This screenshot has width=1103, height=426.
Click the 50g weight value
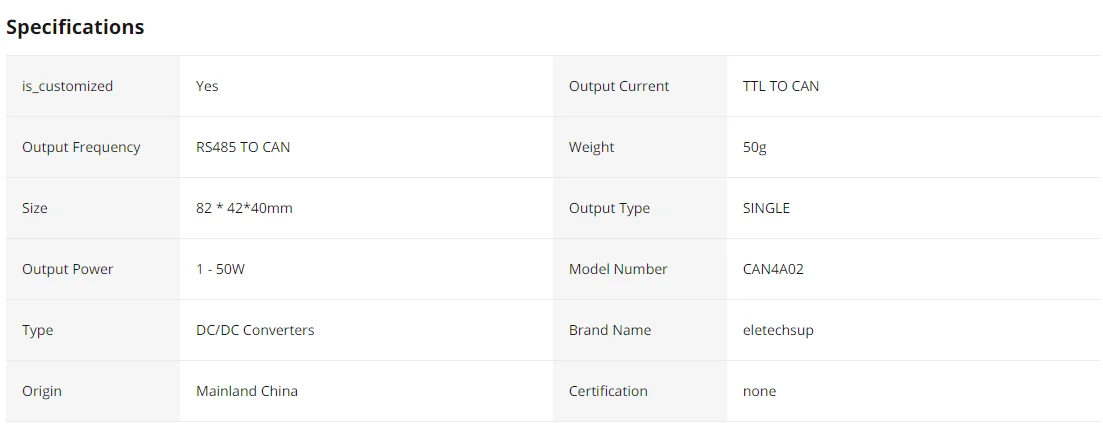754,147
